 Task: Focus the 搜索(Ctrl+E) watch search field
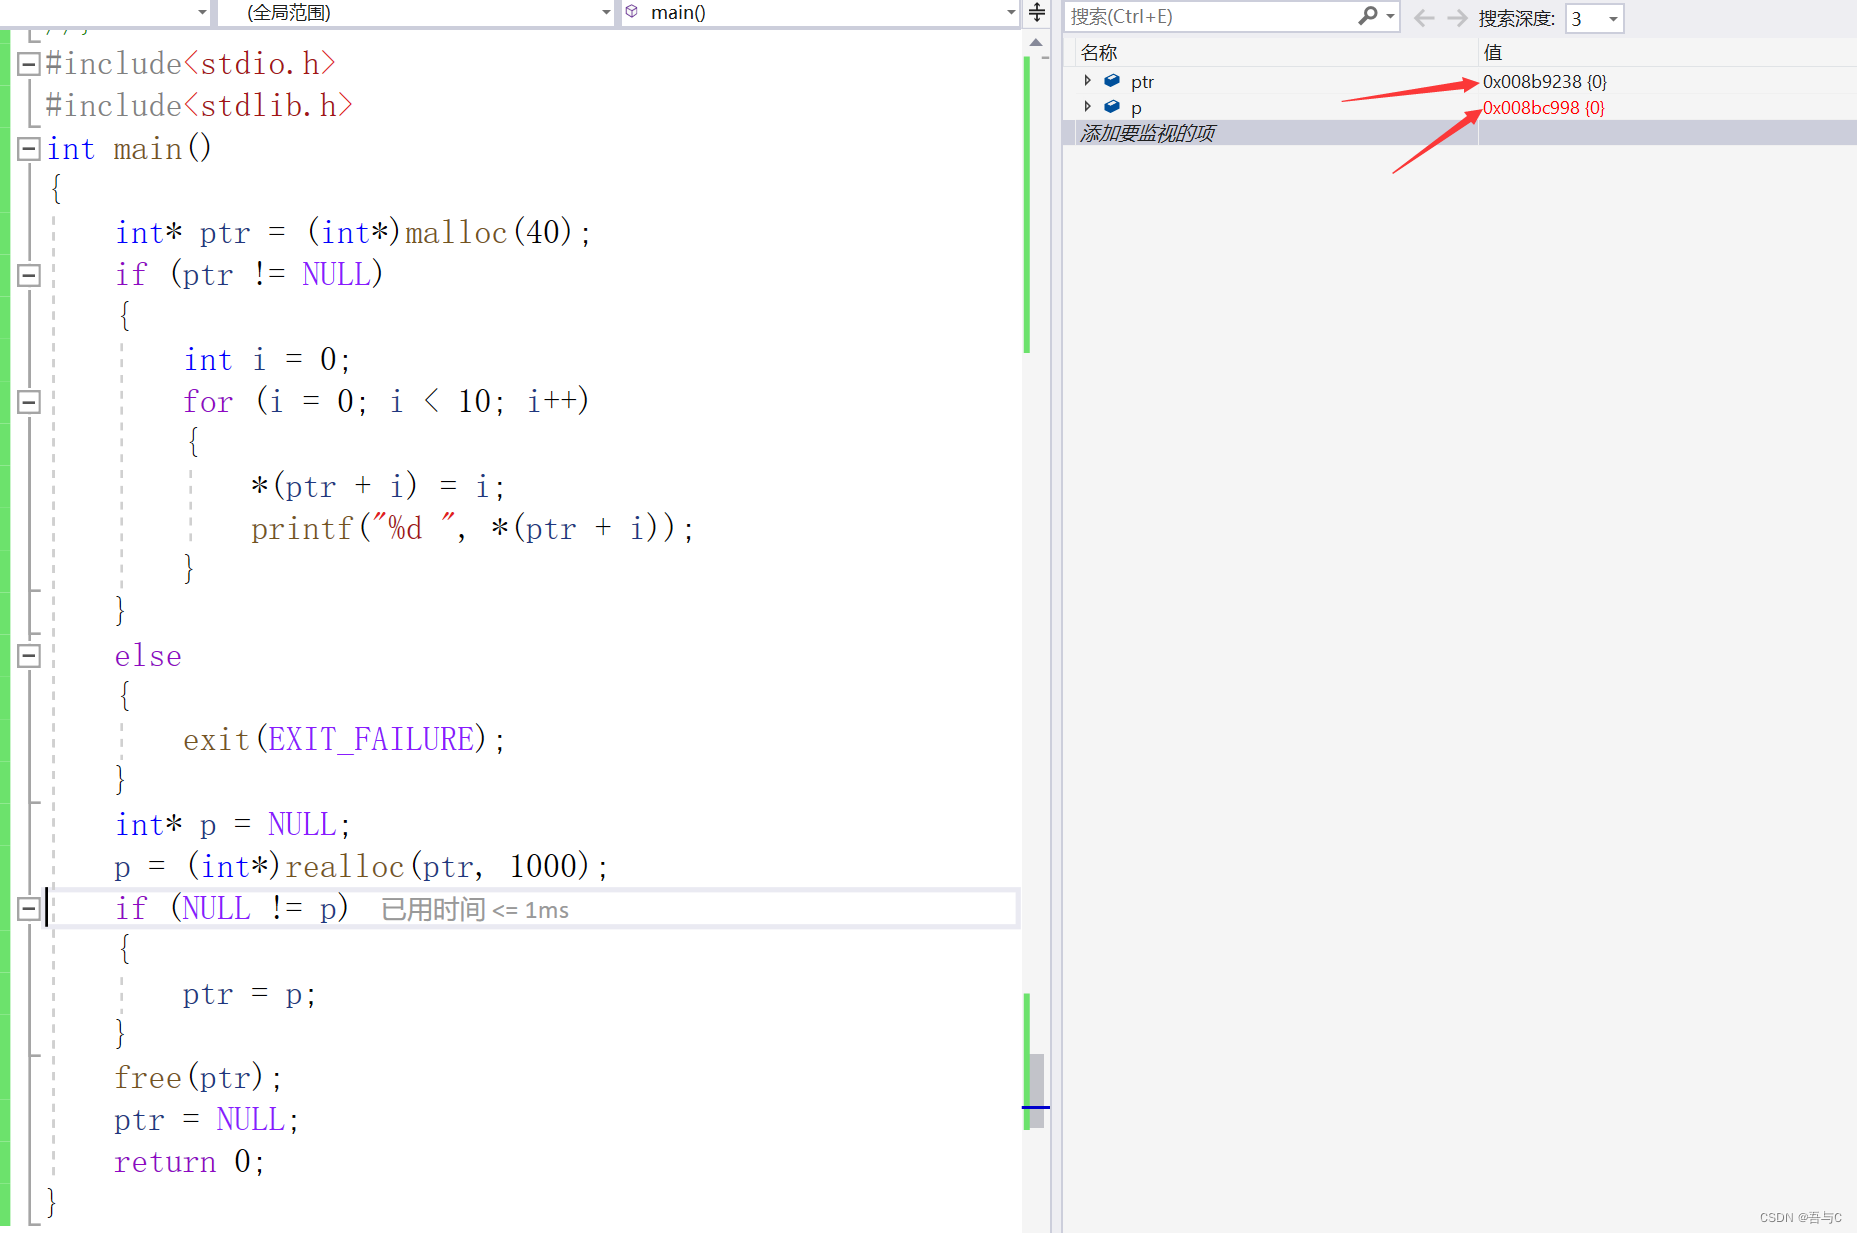(1212, 17)
